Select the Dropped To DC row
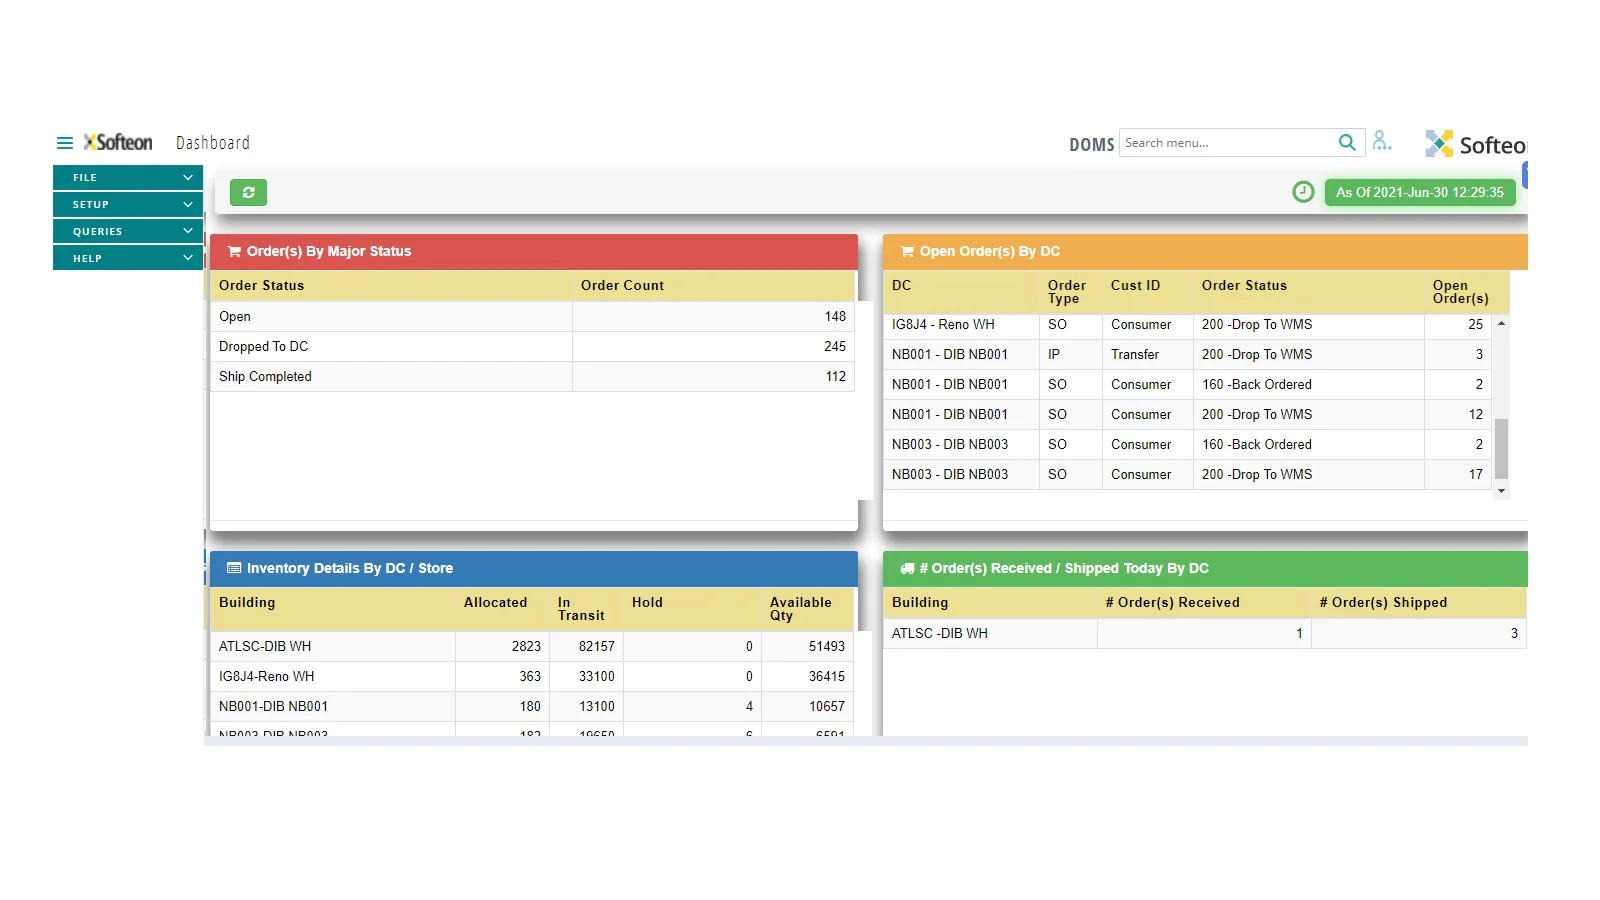This screenshot has height=900, width=1600. [532, 347]
